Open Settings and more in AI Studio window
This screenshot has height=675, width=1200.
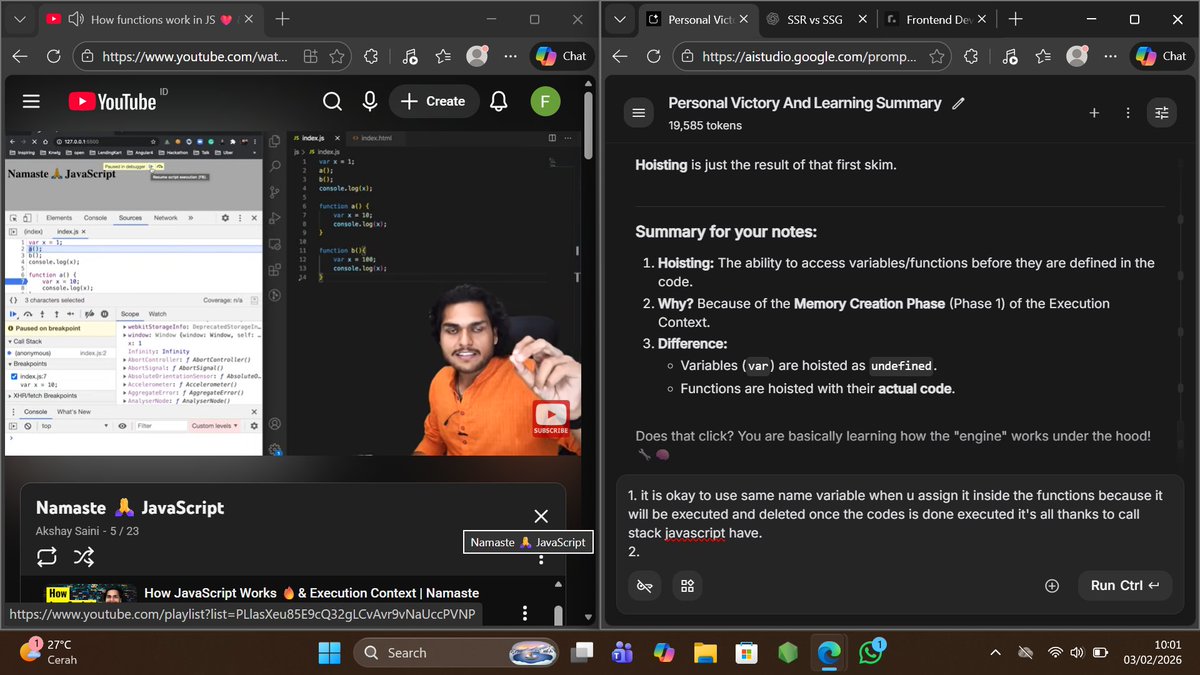click(x=1111, y=57)
